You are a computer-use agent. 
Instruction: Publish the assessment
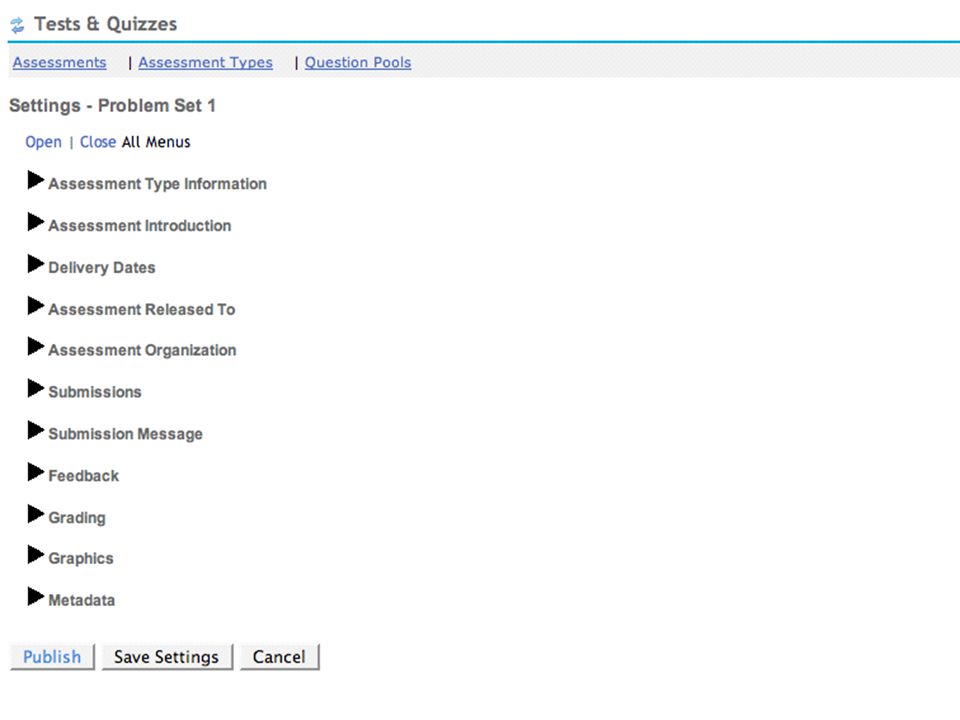pos(52,657)
